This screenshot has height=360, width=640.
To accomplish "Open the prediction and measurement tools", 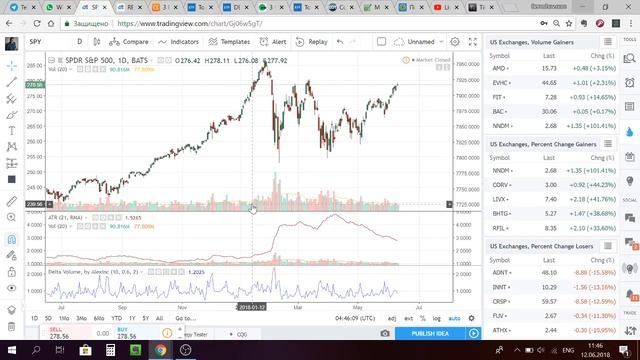I will coord(11,163).
